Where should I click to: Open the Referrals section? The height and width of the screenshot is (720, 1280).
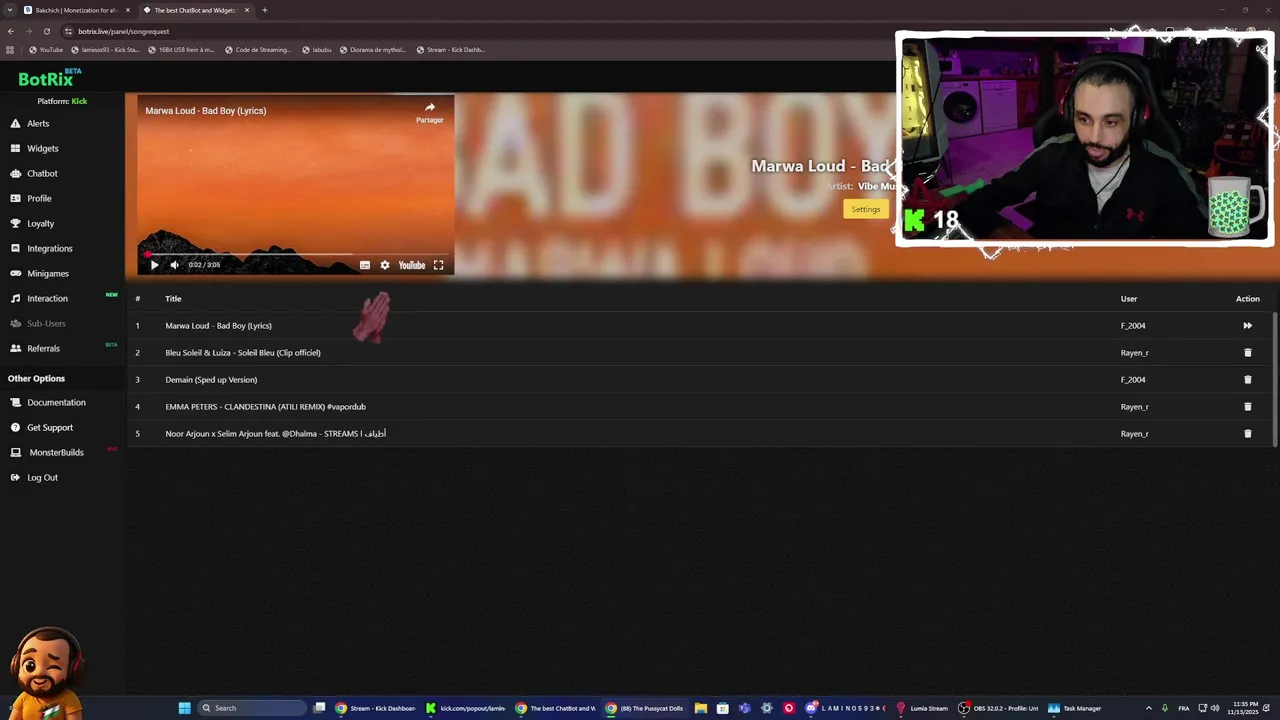pyautogui.click(x=43, y=348)
